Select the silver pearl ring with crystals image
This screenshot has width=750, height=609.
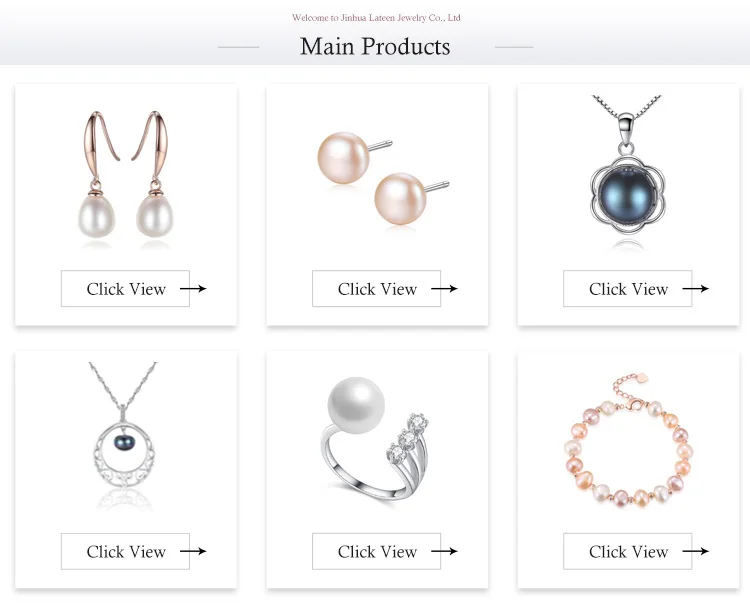pyautogui.click(x=374, y=439)
